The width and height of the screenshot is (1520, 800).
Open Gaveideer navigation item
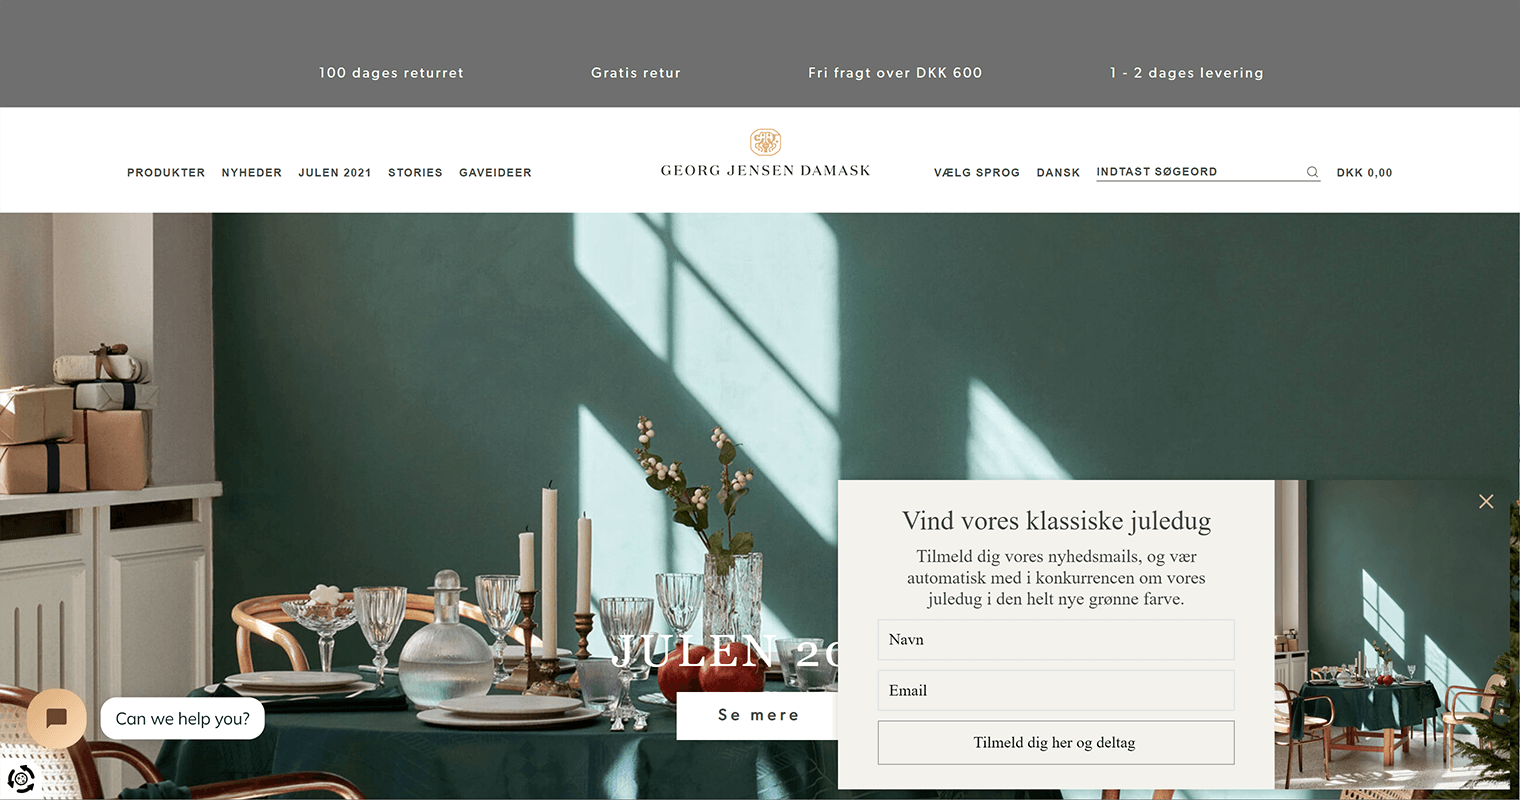tap(495, 173)
